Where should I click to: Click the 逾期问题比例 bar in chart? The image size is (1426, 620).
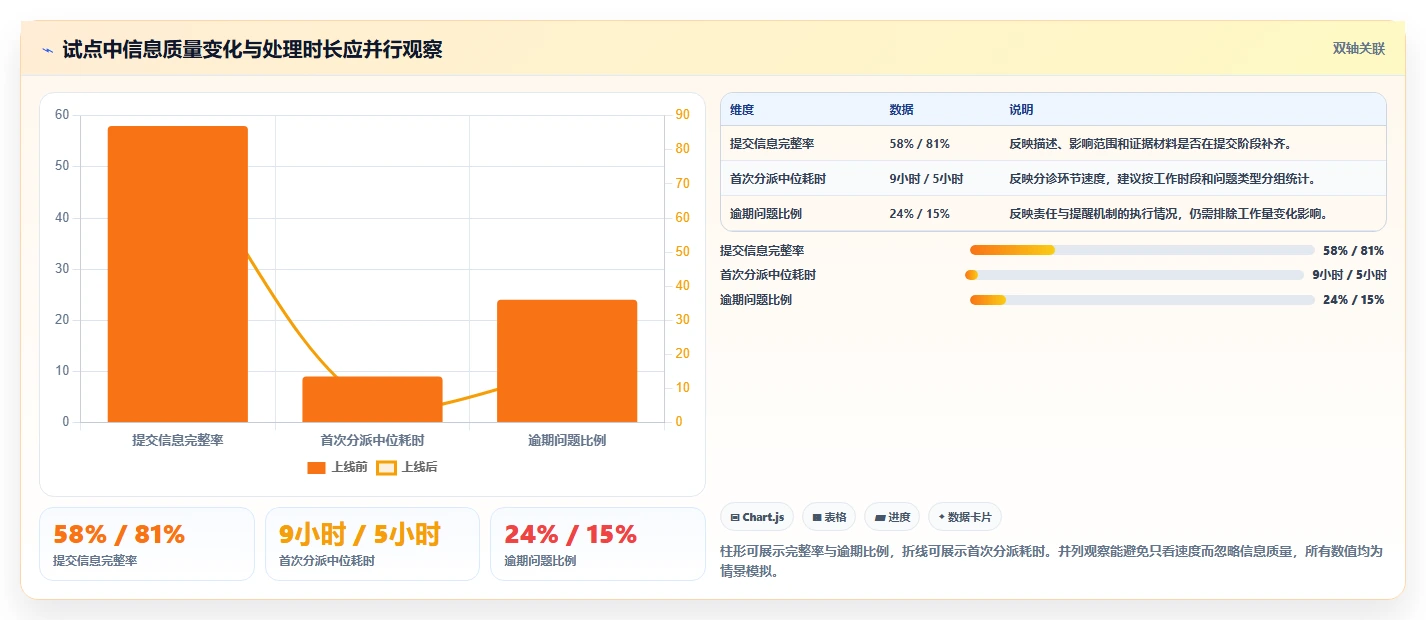point(567,361)
